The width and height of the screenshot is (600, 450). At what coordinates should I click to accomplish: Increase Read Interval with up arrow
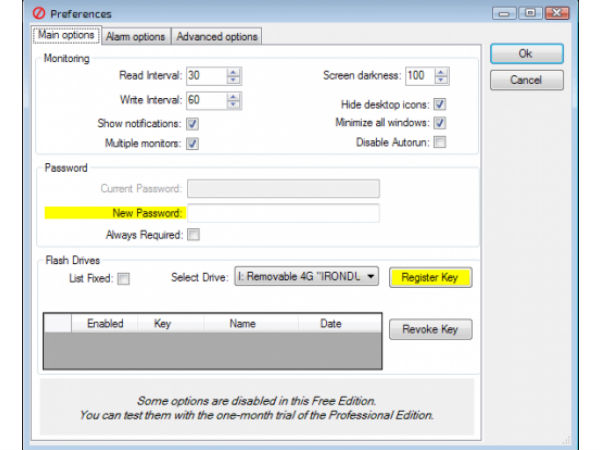(x=233, y=72)
